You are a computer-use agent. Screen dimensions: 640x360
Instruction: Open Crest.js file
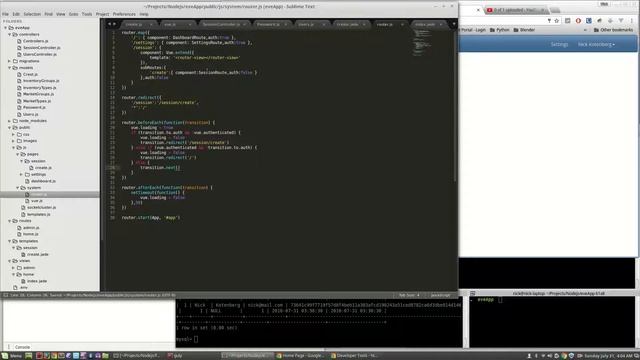point(30,74)
